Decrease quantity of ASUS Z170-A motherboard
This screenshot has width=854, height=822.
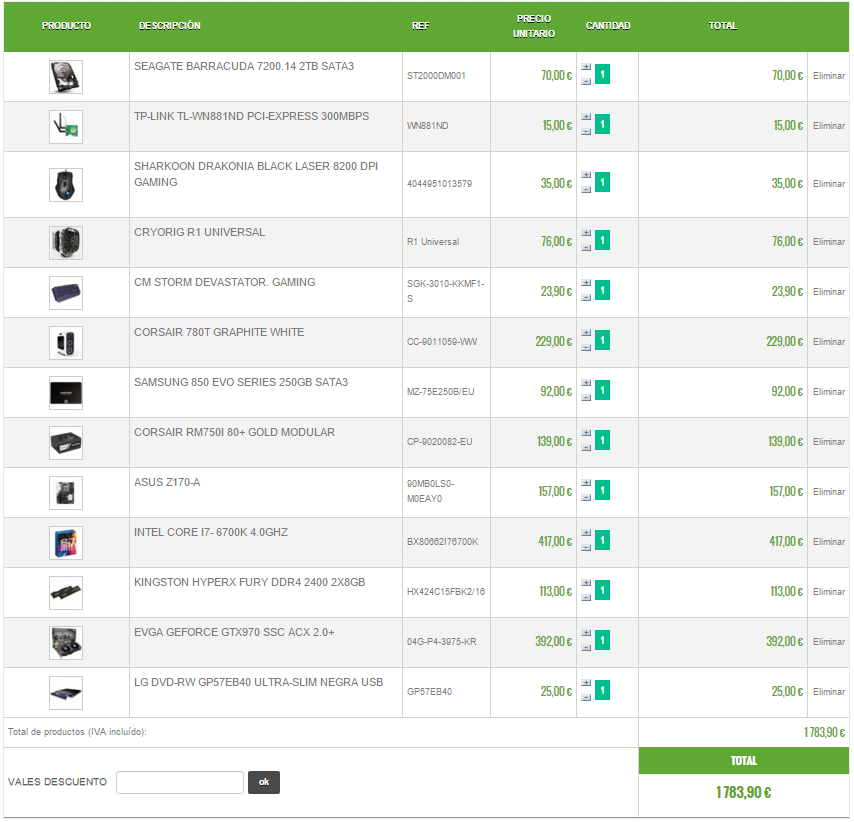[x=586, y=498]
